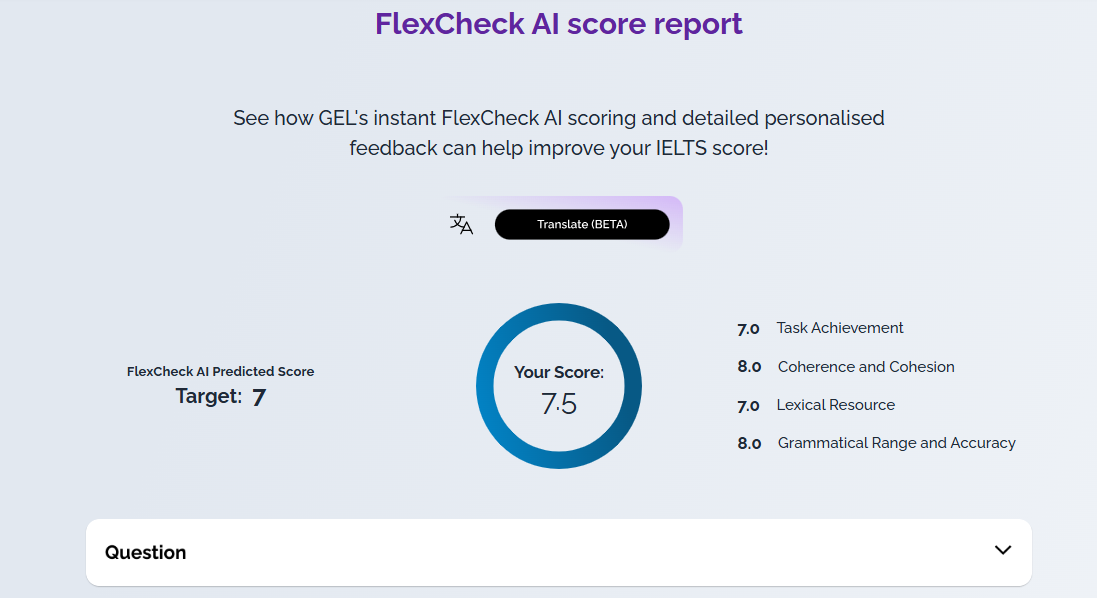Click the blue circular score progress ring

tap(485, 386)
